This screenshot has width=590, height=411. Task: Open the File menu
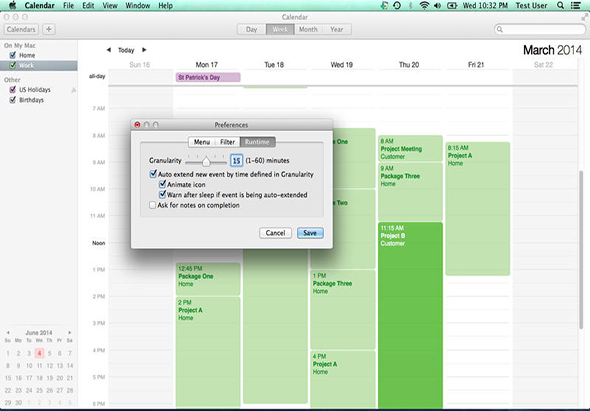coord(68,5)
